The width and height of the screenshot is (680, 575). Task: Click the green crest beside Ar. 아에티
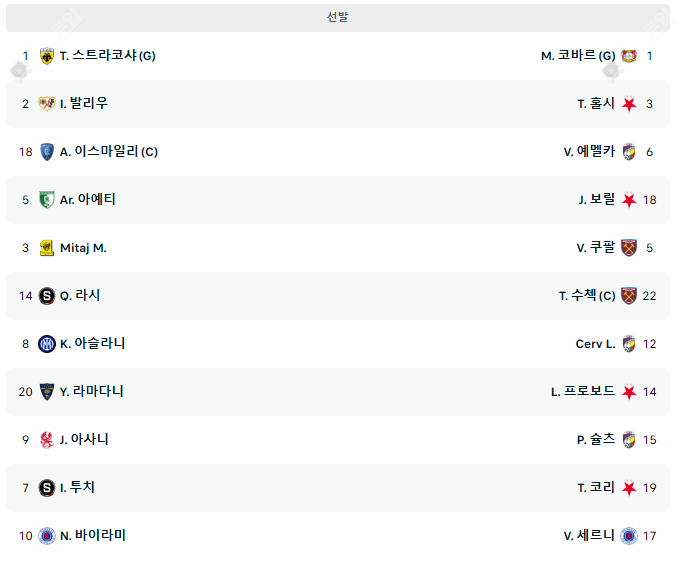[46, 200]
